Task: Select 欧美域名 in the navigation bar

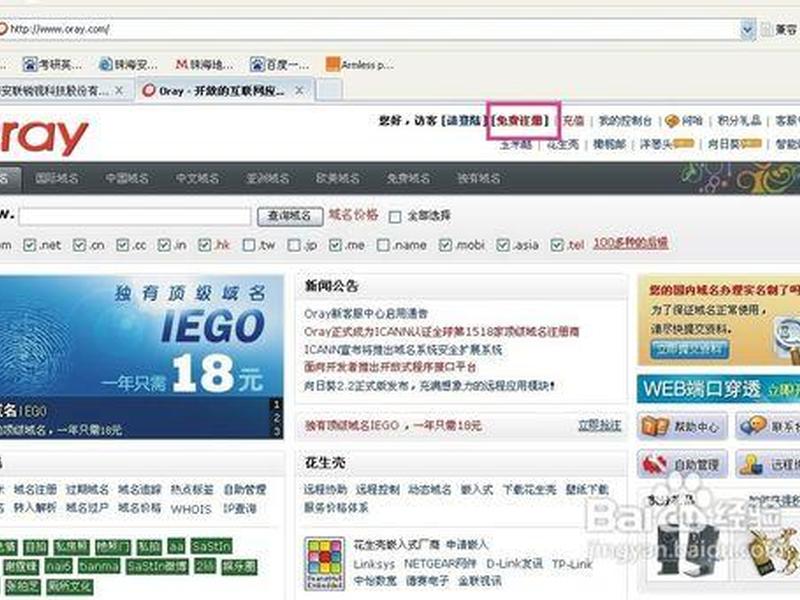Action: [338, 178]
